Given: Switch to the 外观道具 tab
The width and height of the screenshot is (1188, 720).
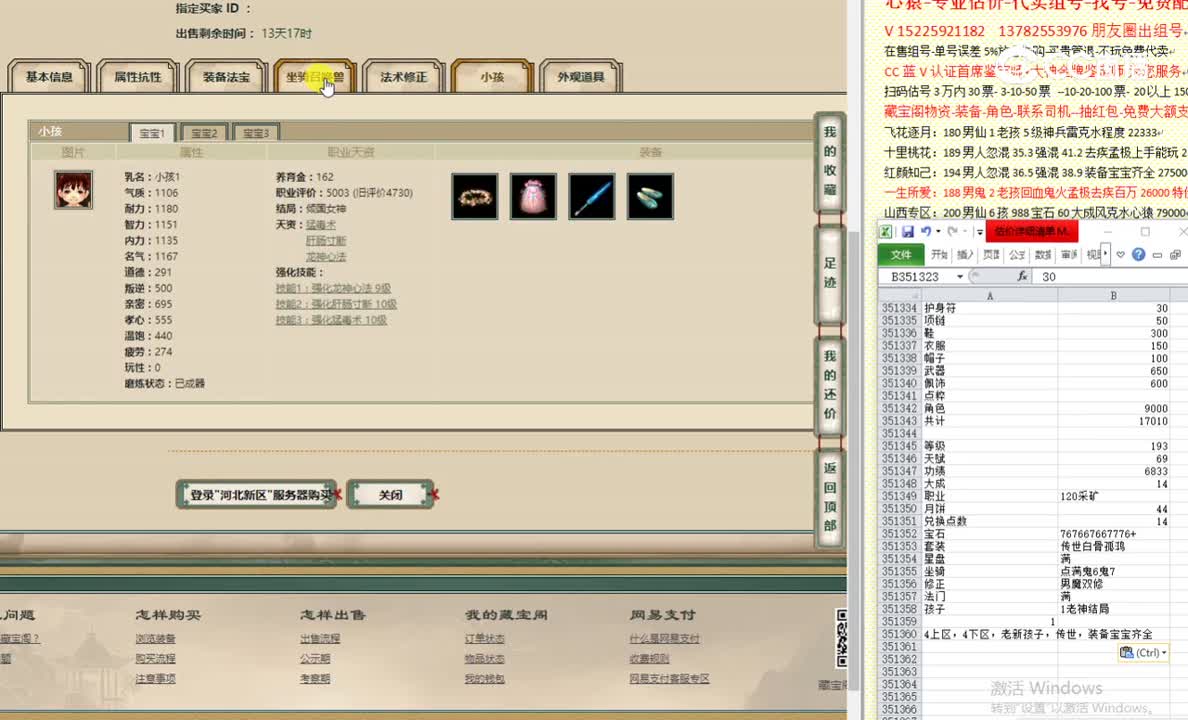Looking at the screenshot, I should pos(580,76).
